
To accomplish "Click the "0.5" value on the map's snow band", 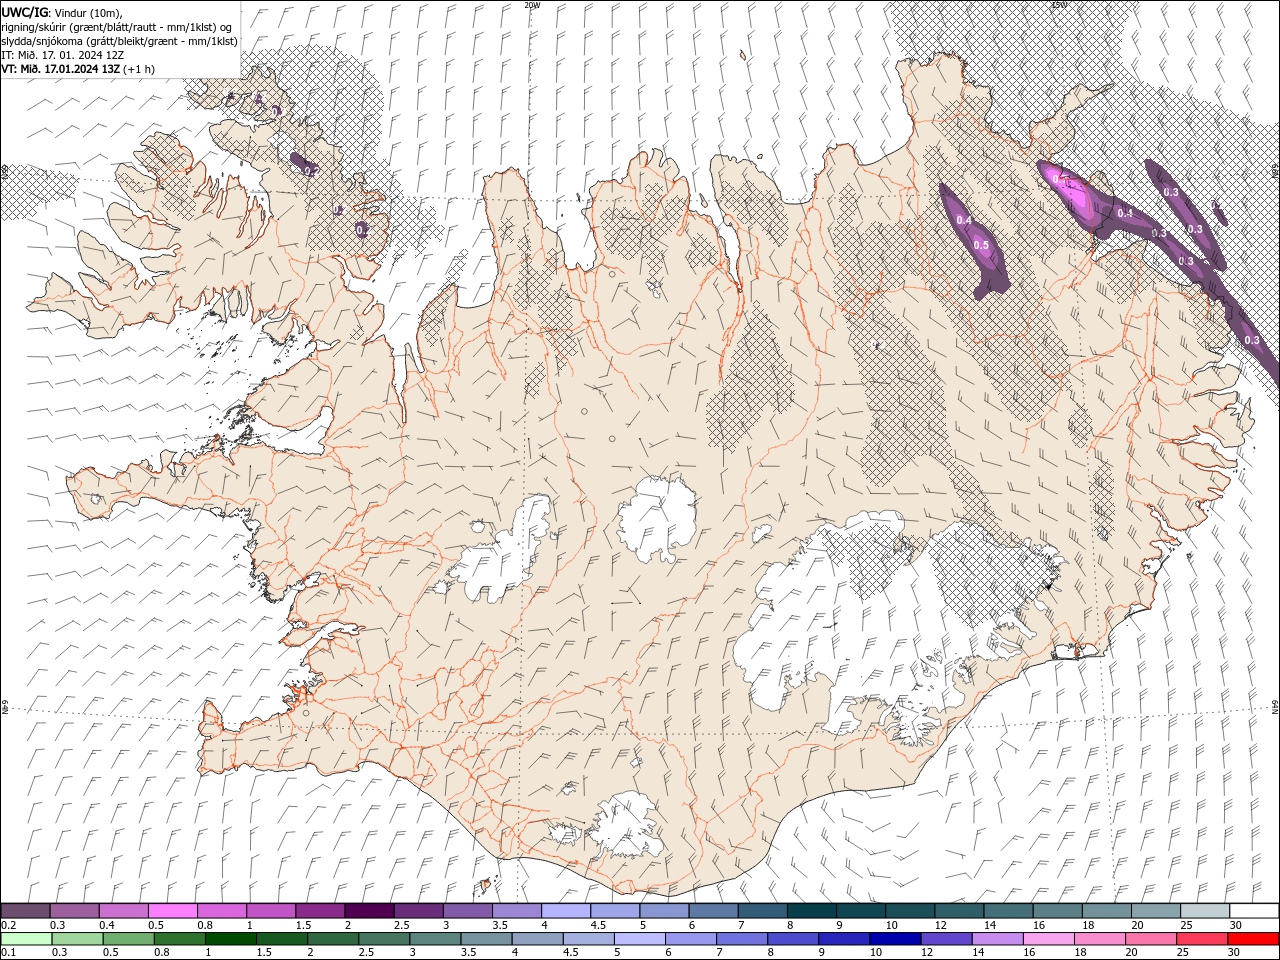I will tap(981, 246).
